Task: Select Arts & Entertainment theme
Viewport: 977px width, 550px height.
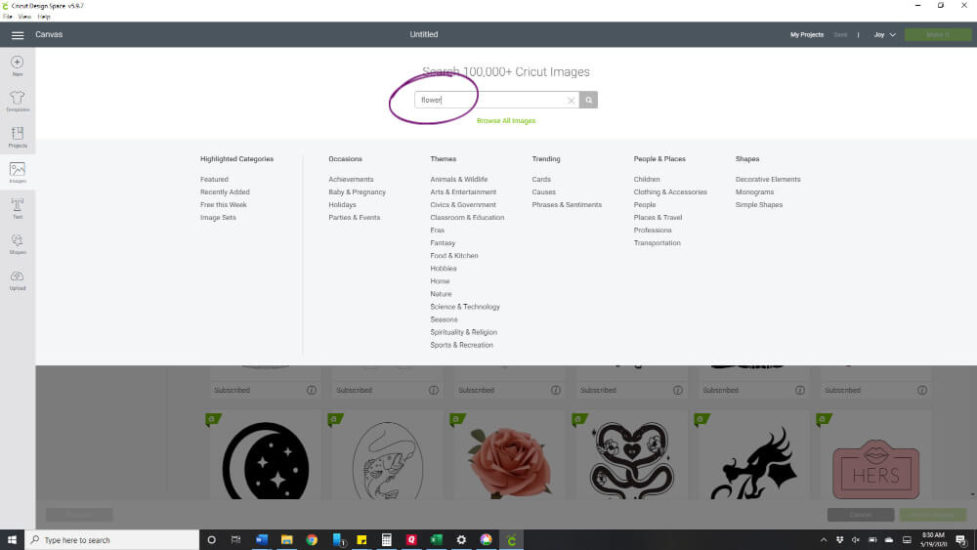Action: point(463,192)
